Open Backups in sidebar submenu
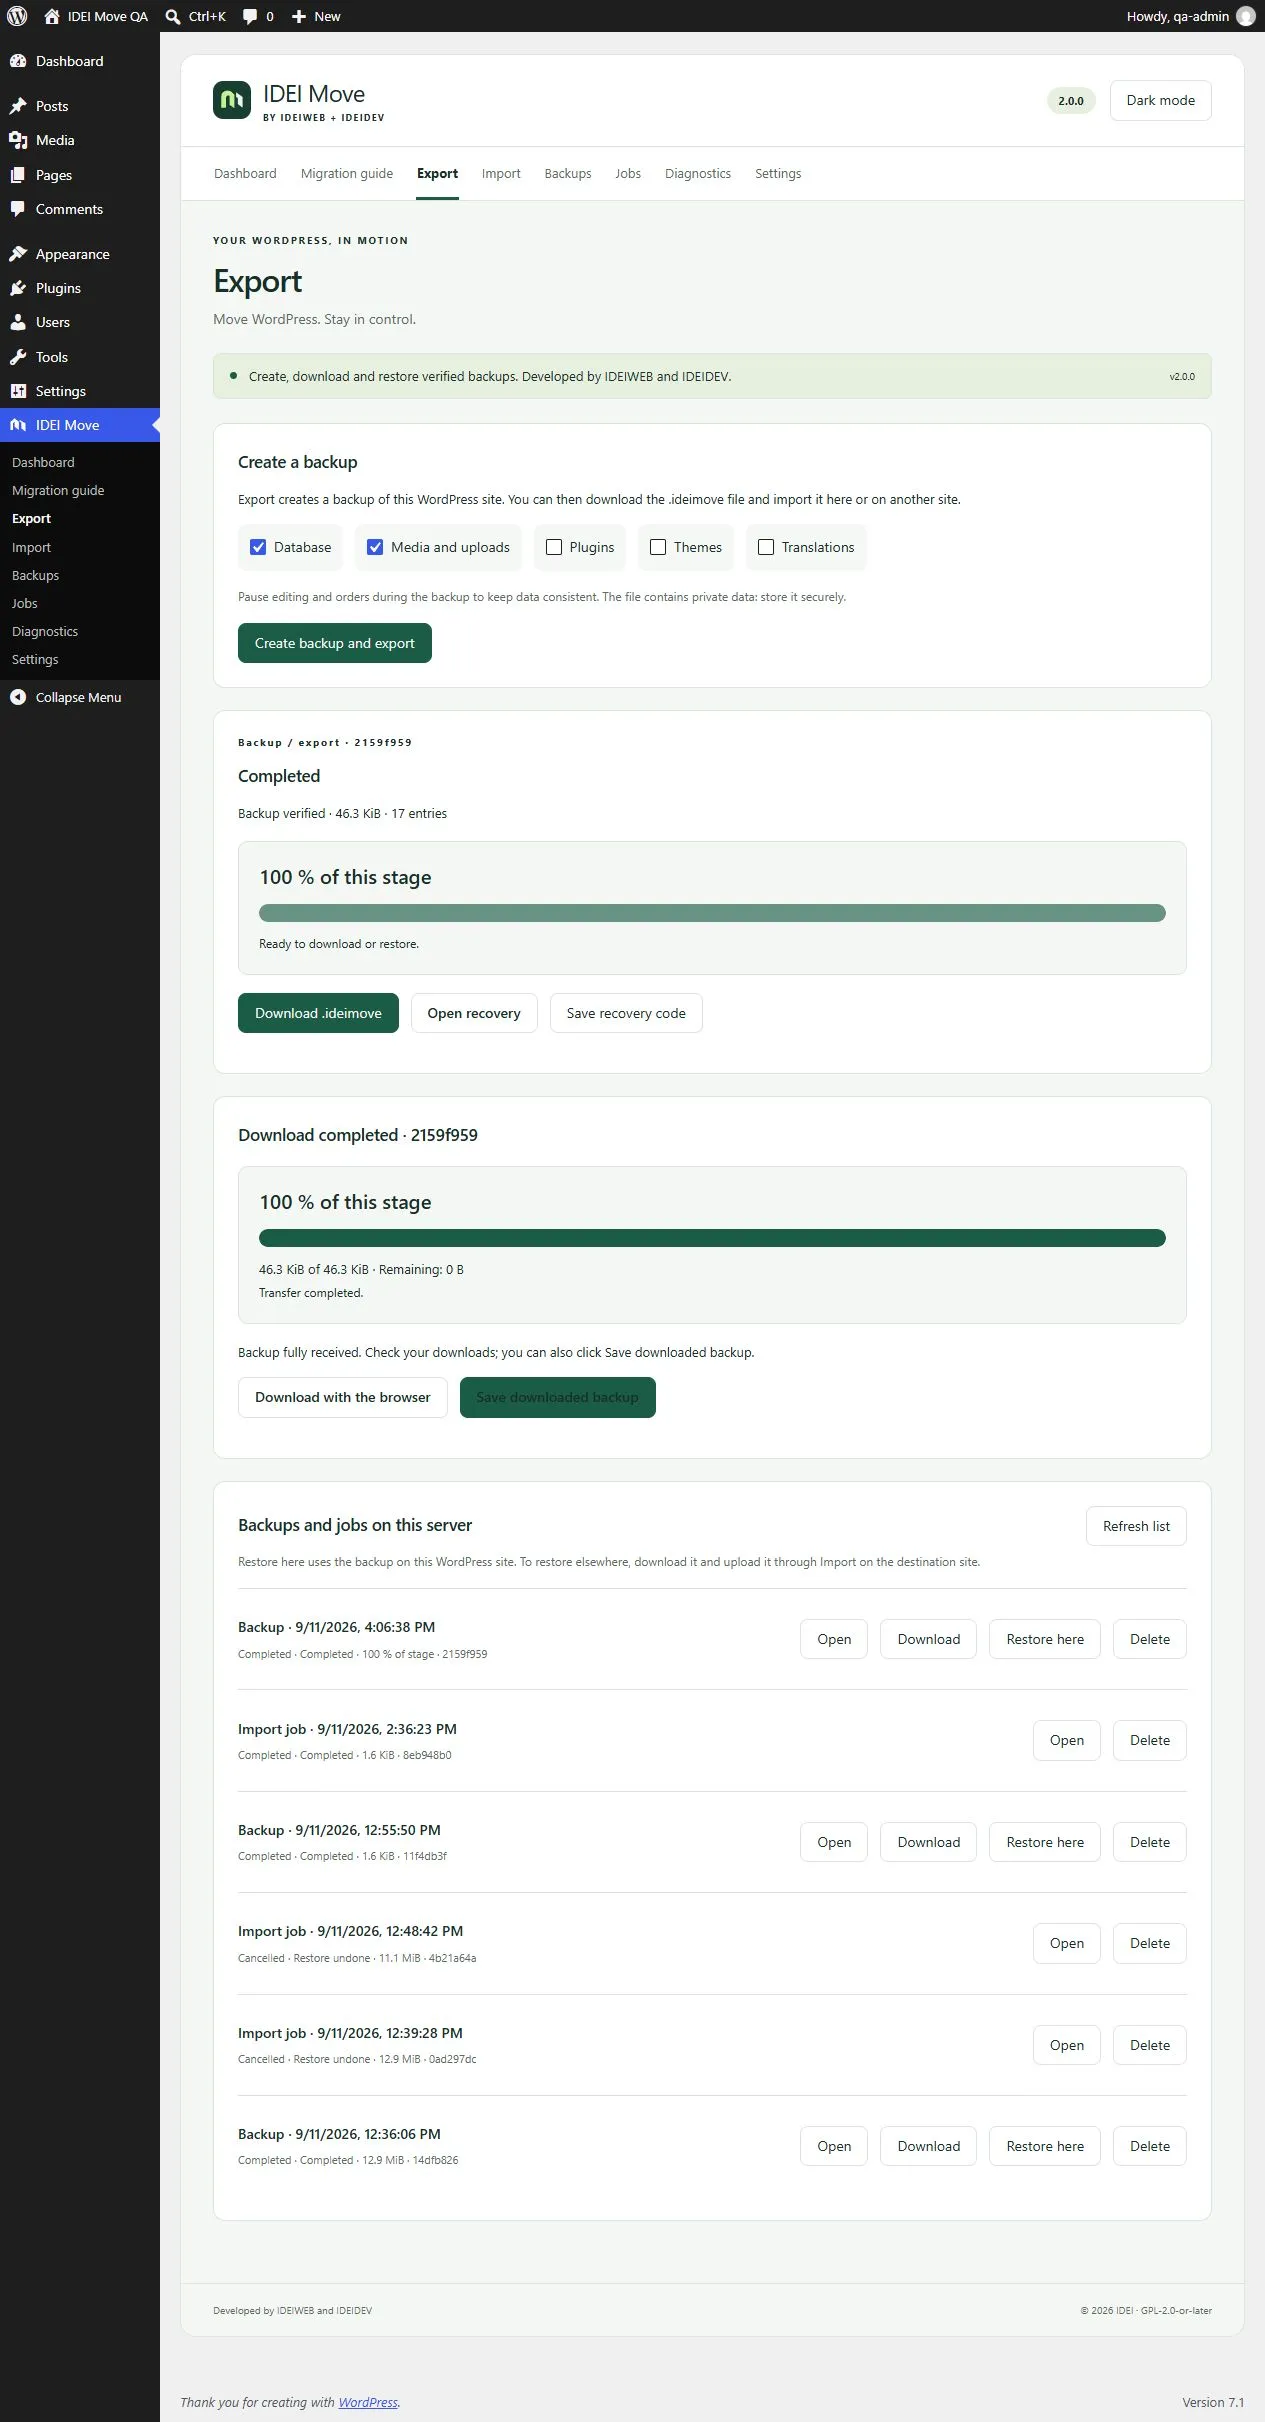Image resolution: width=1265 pixels, height=2422 pixels. pyautogui.click(x=35, y=575)
